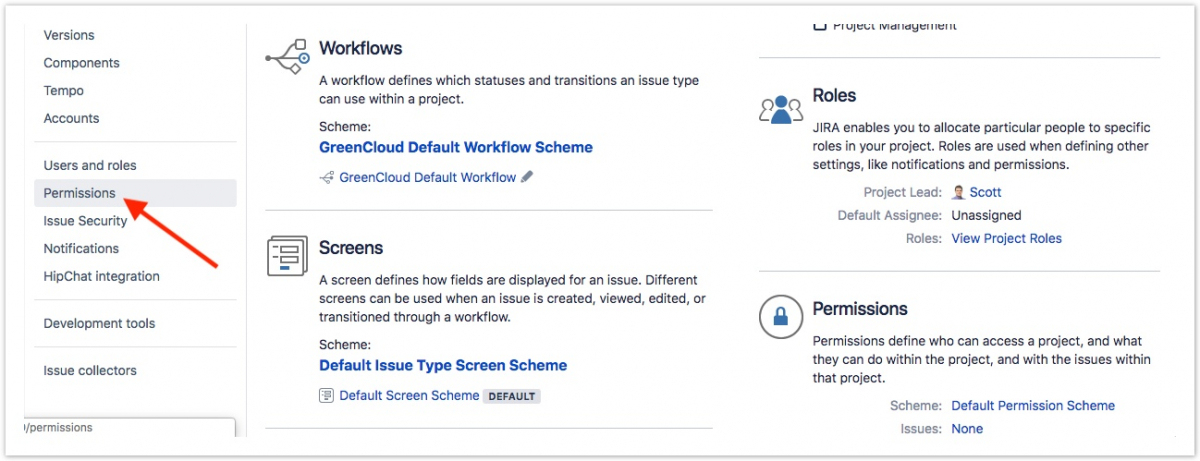Open HipChat integration settings
Screen dimensions: 1200x461
(x=101, y=276)
